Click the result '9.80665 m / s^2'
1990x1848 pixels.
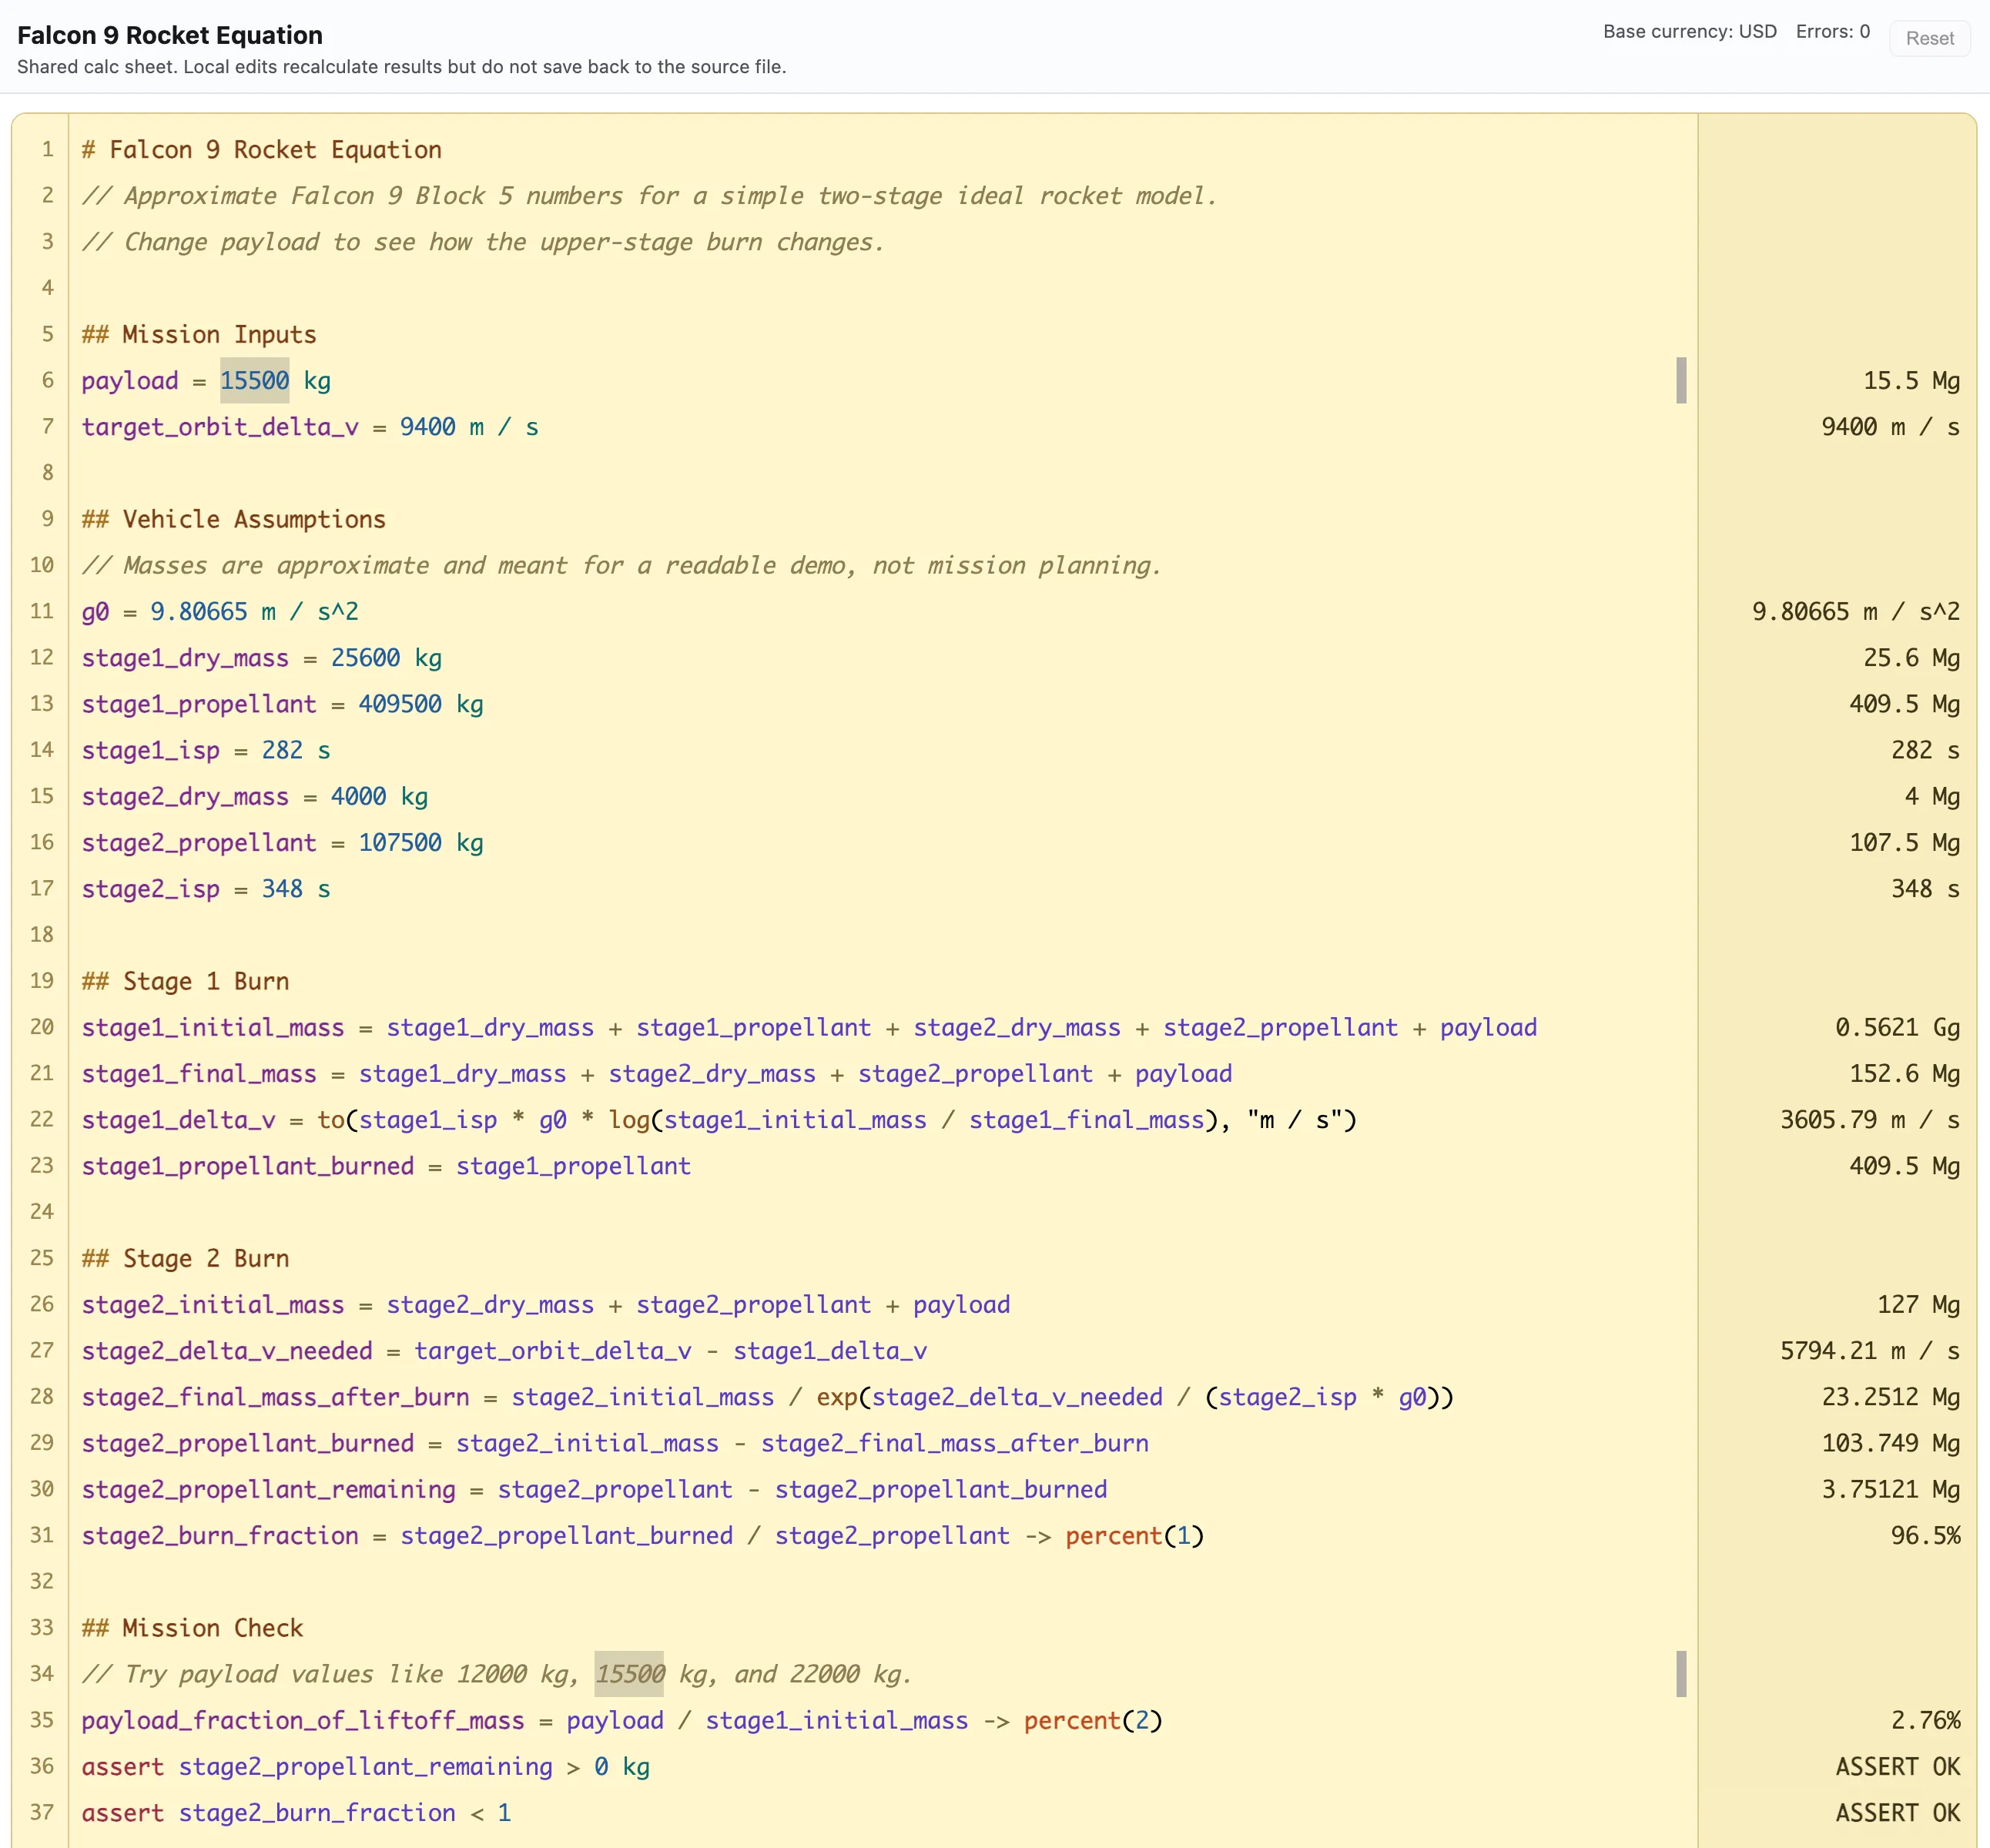click(1855, 612)
